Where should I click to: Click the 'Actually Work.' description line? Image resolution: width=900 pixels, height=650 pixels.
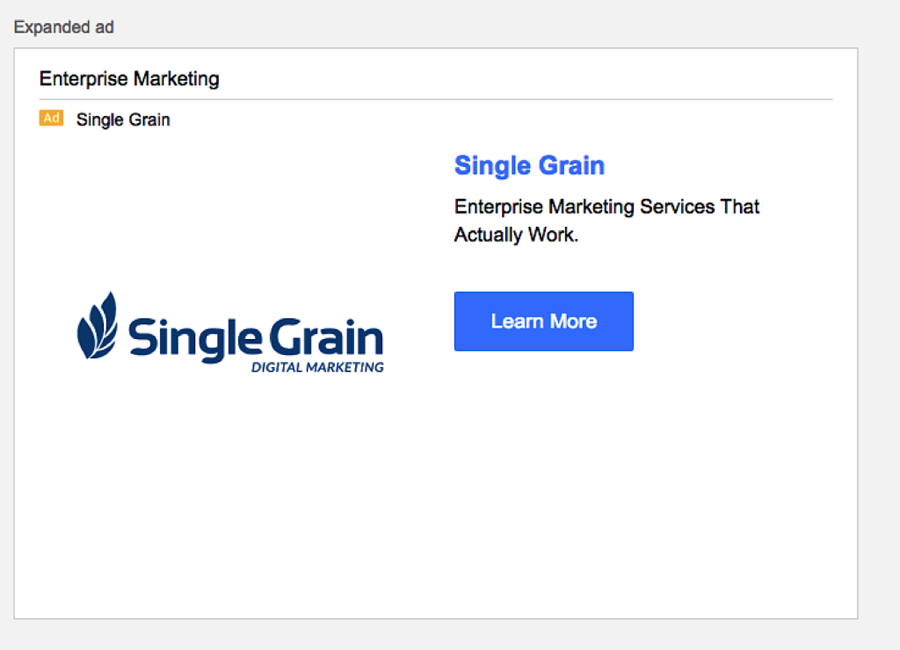pos(516,236)
